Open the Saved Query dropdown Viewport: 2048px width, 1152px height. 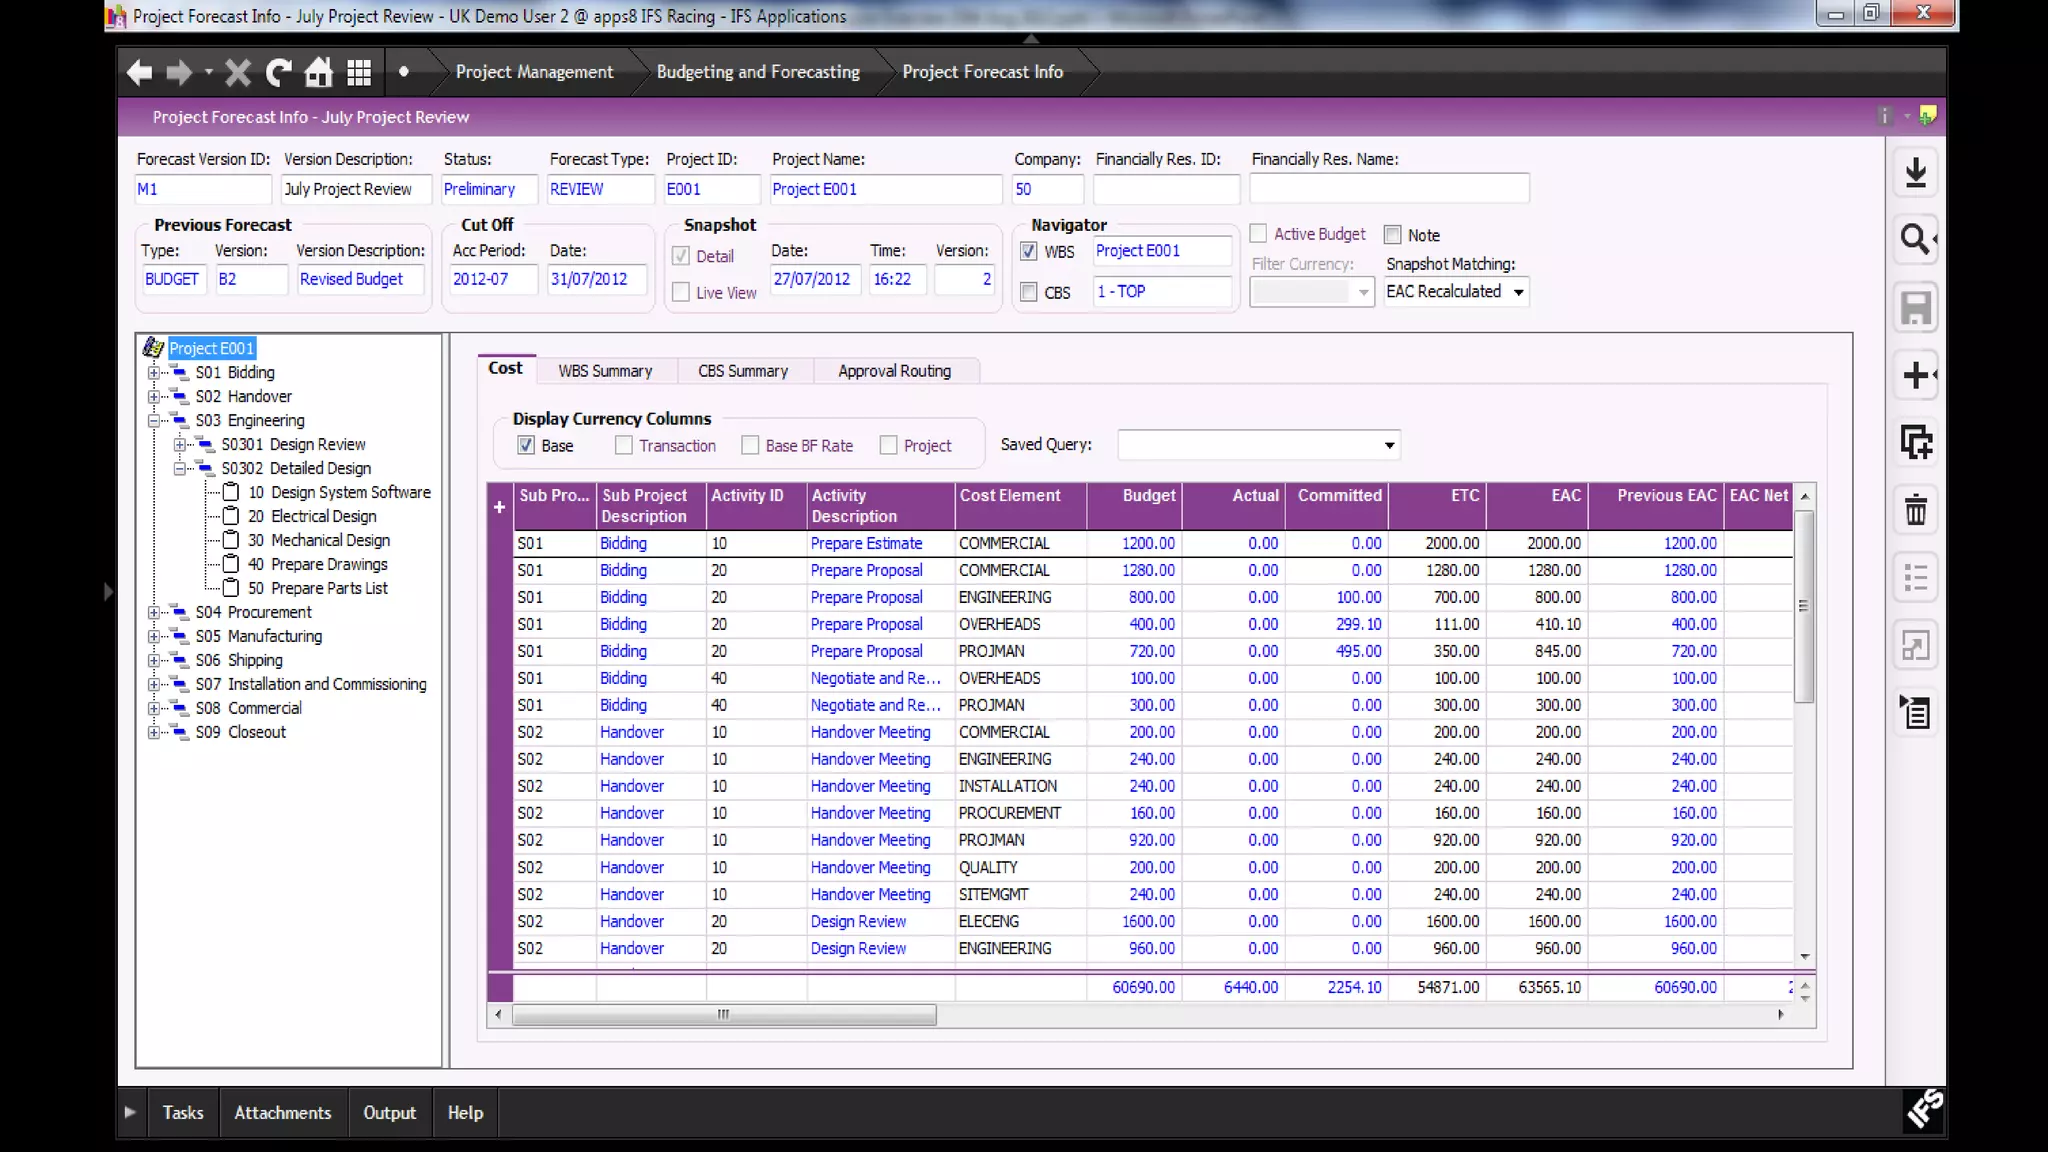click(1389, 445)
